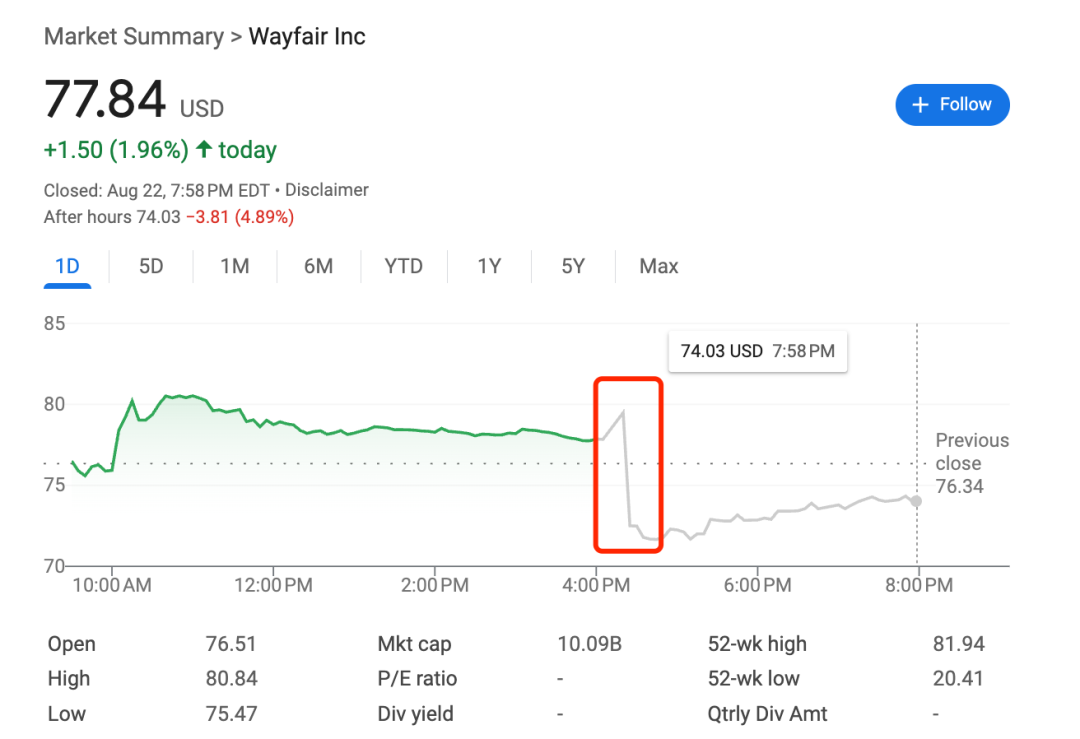Screen dimensions: 1080x739
Task: Click the Follow button
Action: coord(952,105)
